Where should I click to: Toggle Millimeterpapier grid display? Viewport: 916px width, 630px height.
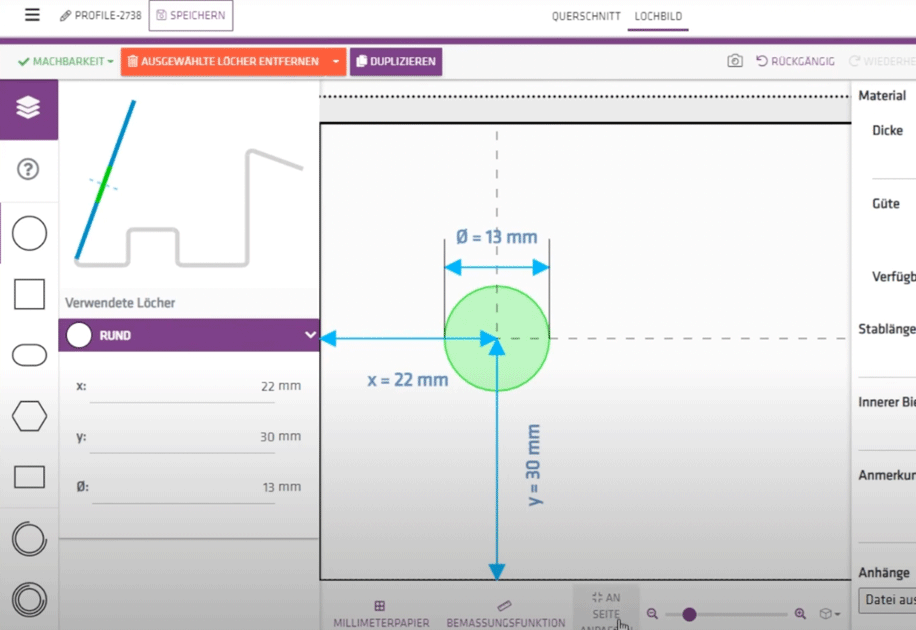click(380, 614)
